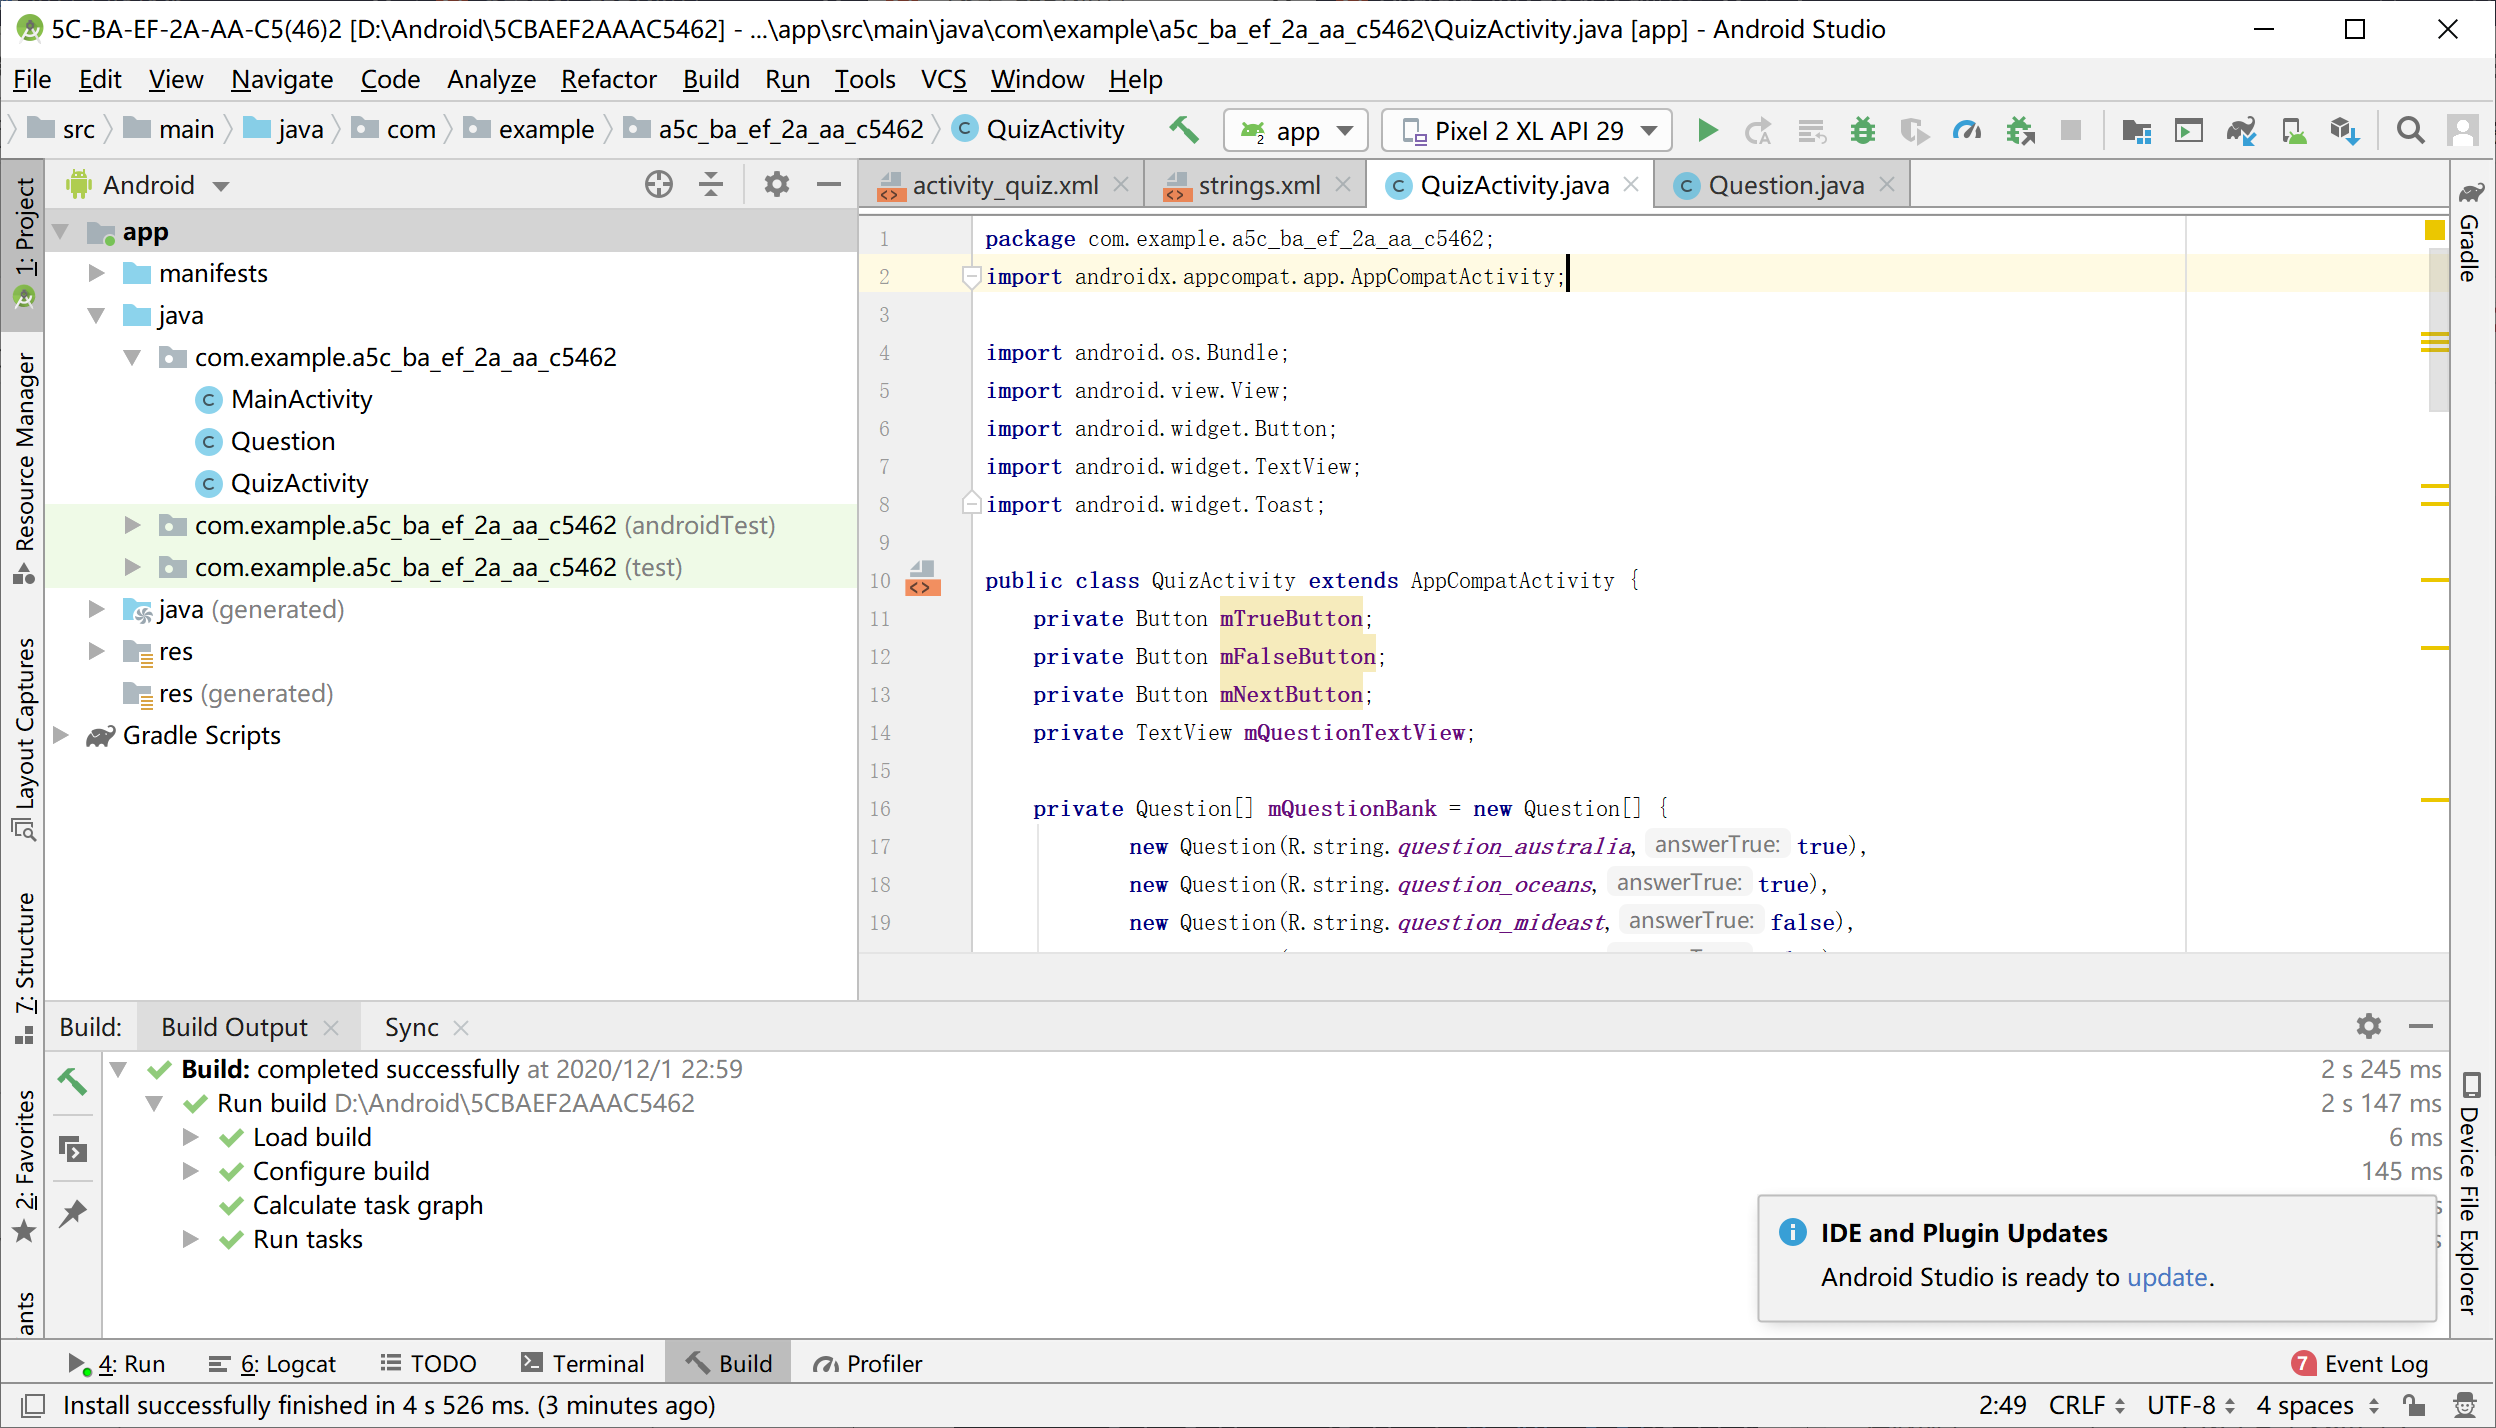Open the Analyze menu
This screenshot has width=2496, height=1428.
(491, 79)
